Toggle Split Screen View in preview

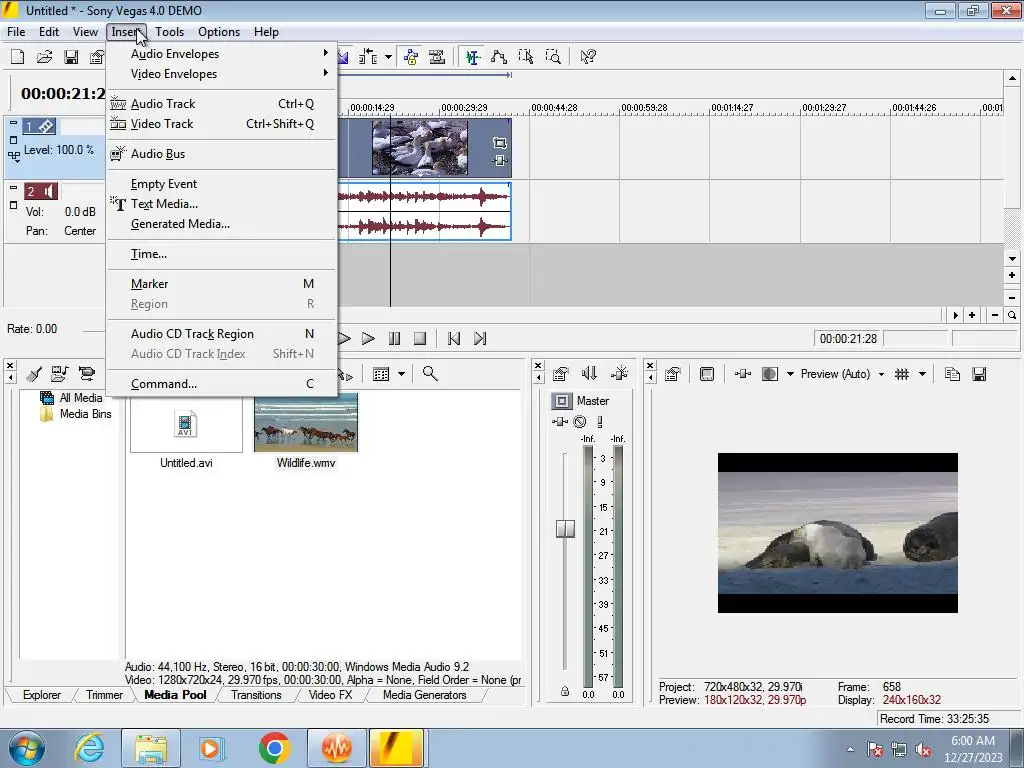click(770, 374)
